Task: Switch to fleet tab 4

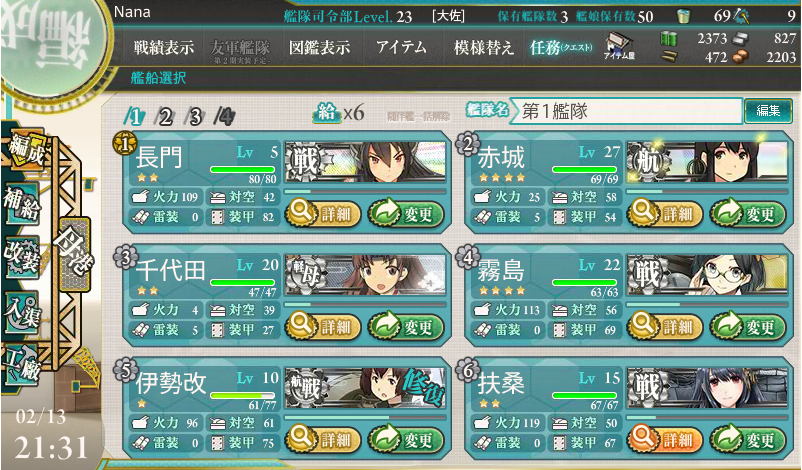Action: pos(225,117)
